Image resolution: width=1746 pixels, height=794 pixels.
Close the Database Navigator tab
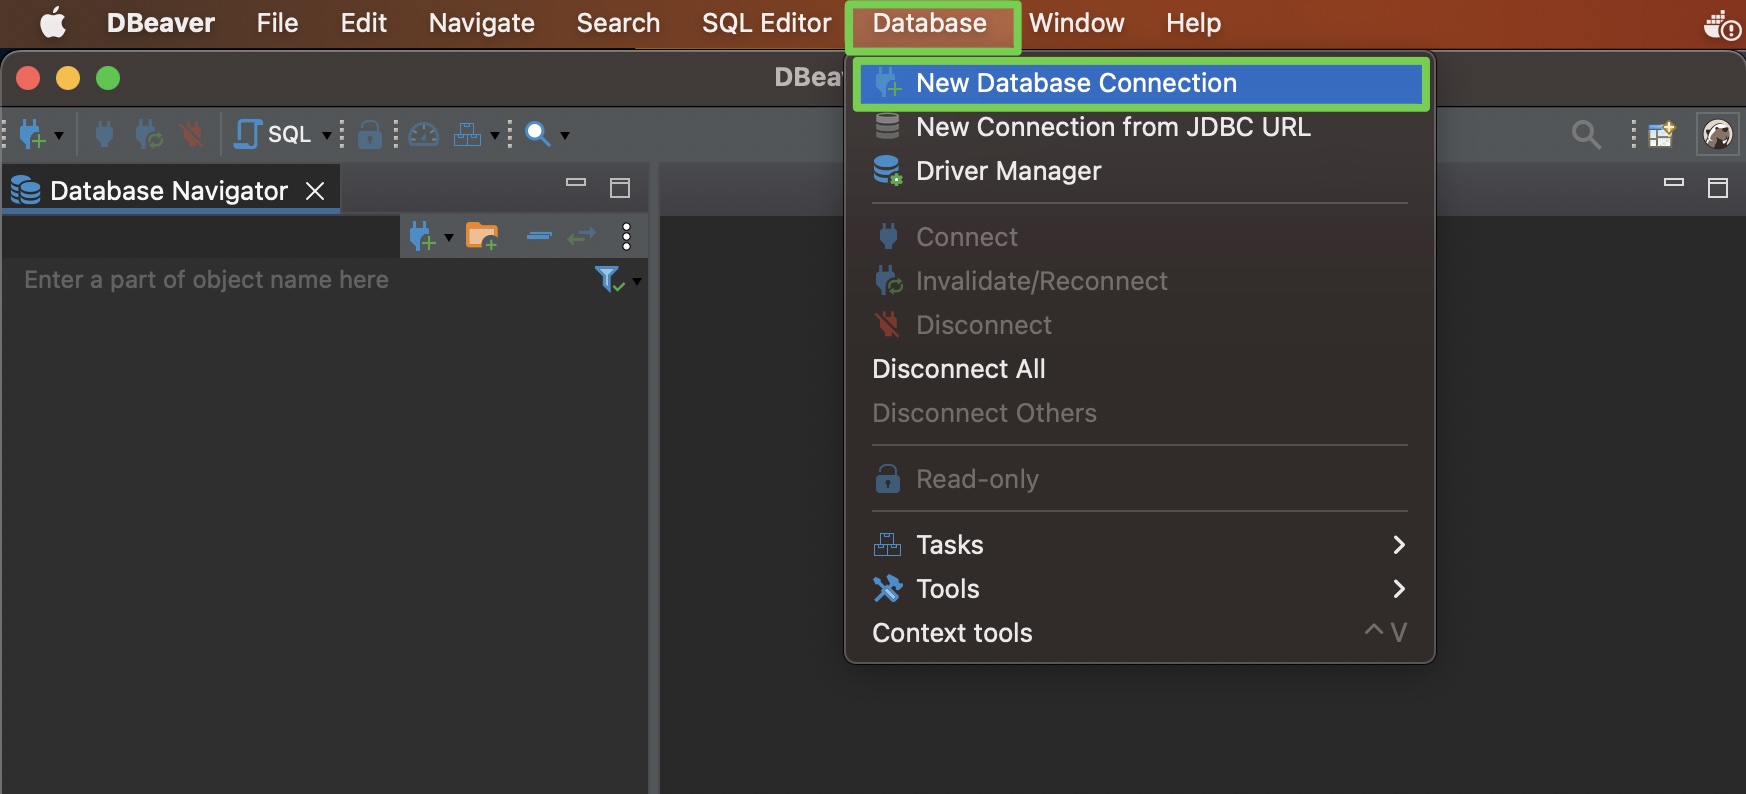[315, 191]
